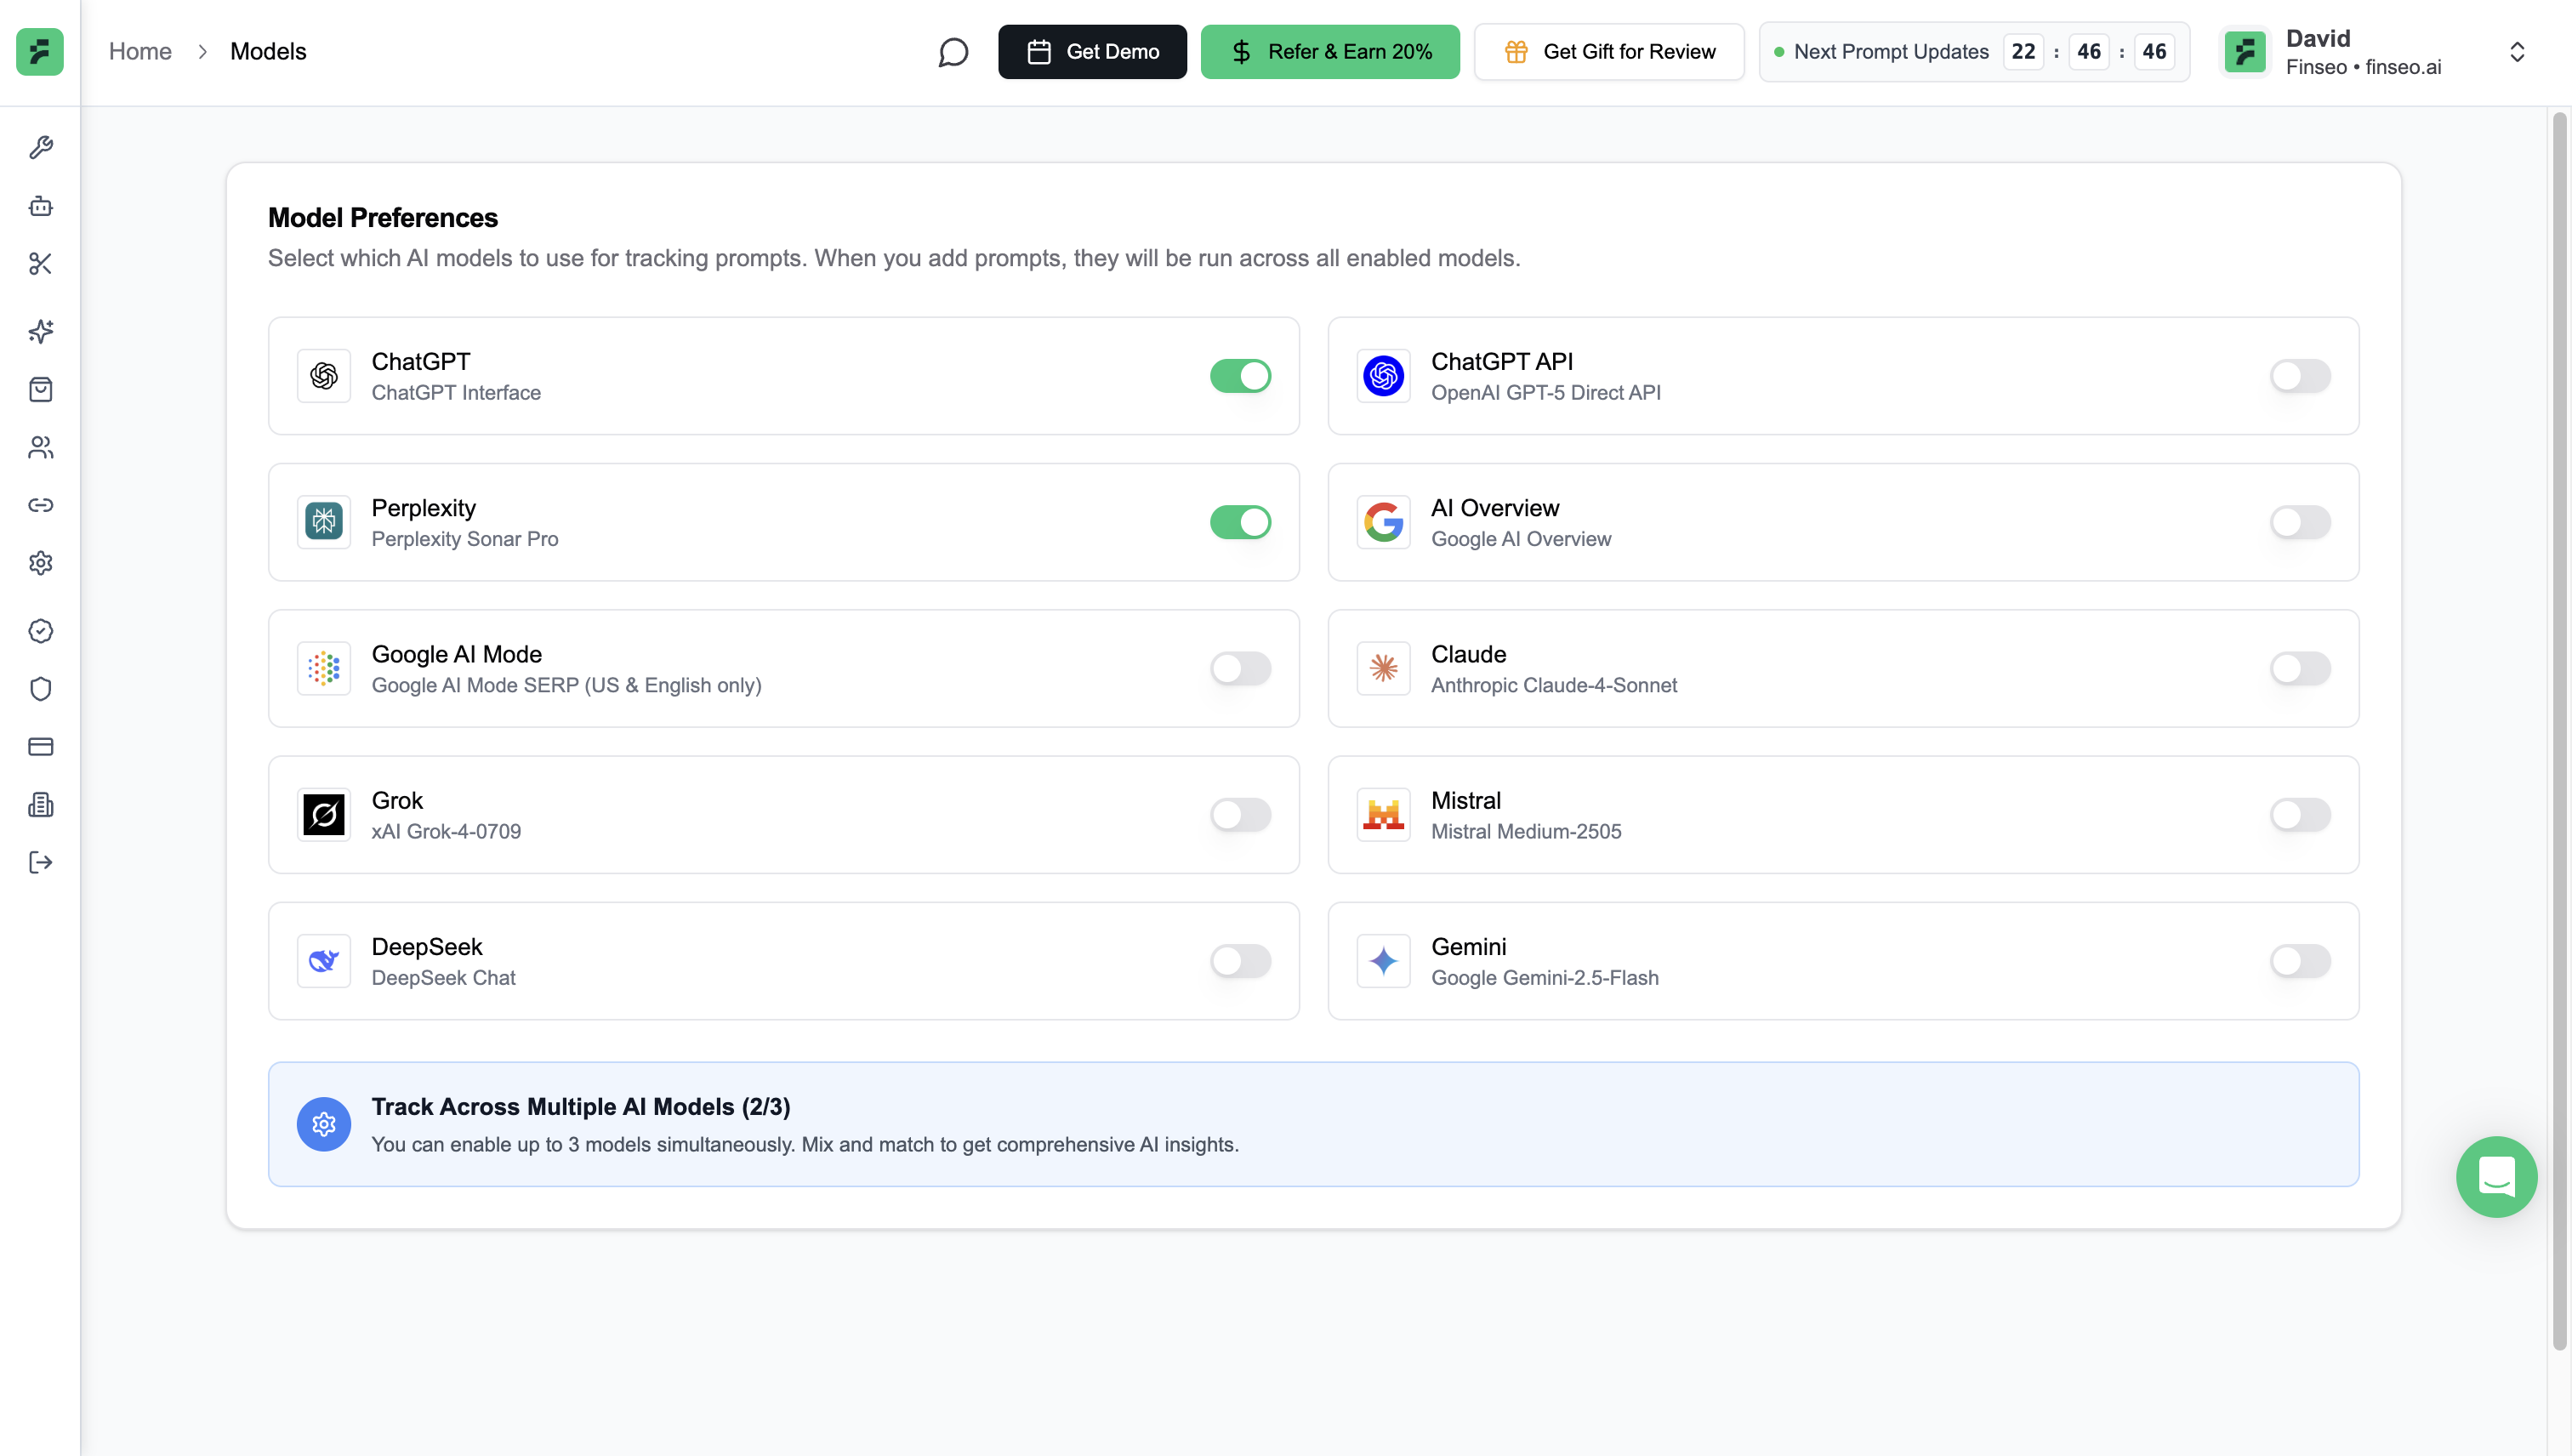Enable the Gemini model toggle
Image resolution: width=2572 pixels, height=1456 pixels.
point(2299,961)
